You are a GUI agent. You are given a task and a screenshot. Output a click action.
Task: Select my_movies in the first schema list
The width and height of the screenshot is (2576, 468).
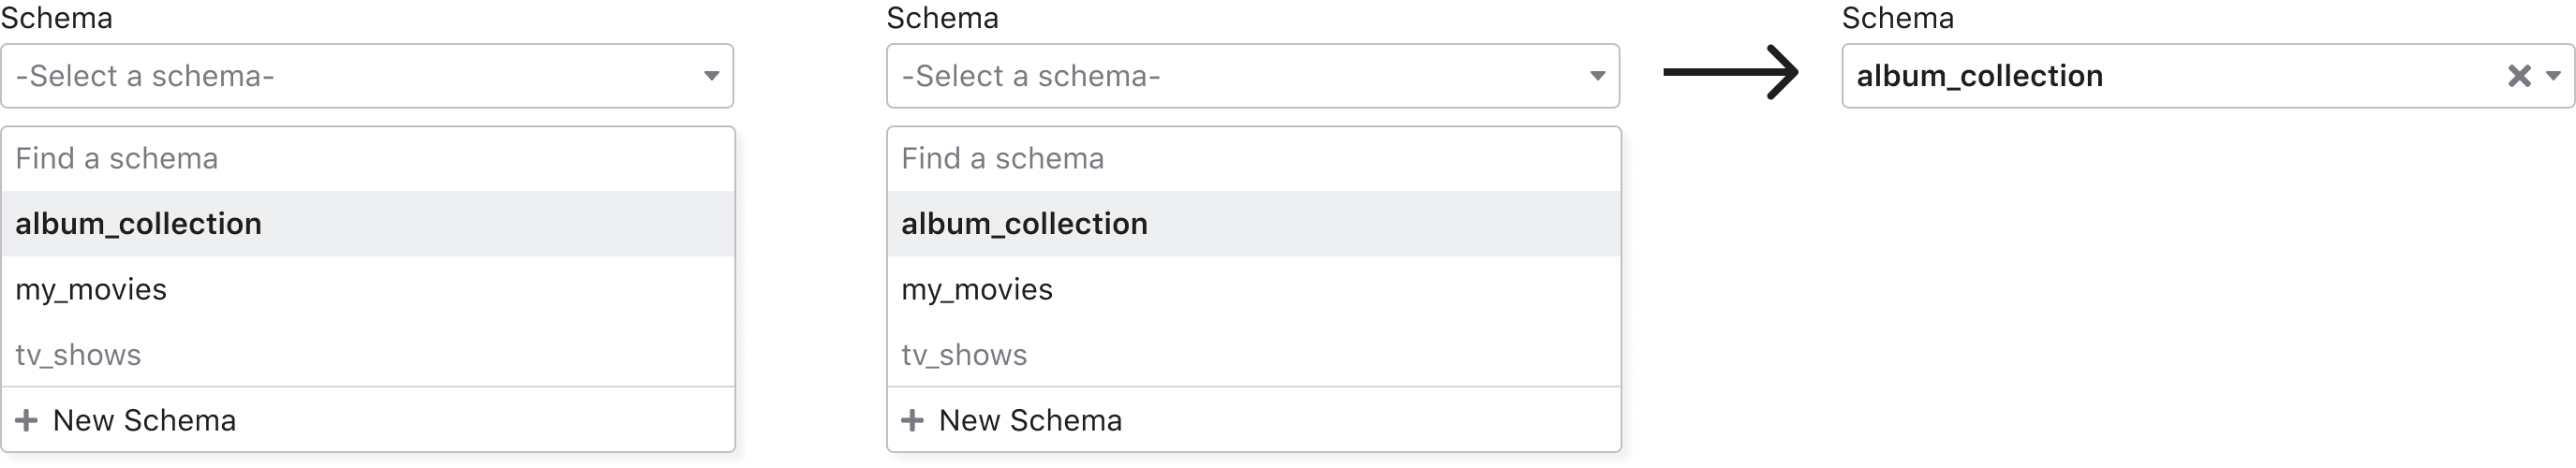[x=368, y=290]
